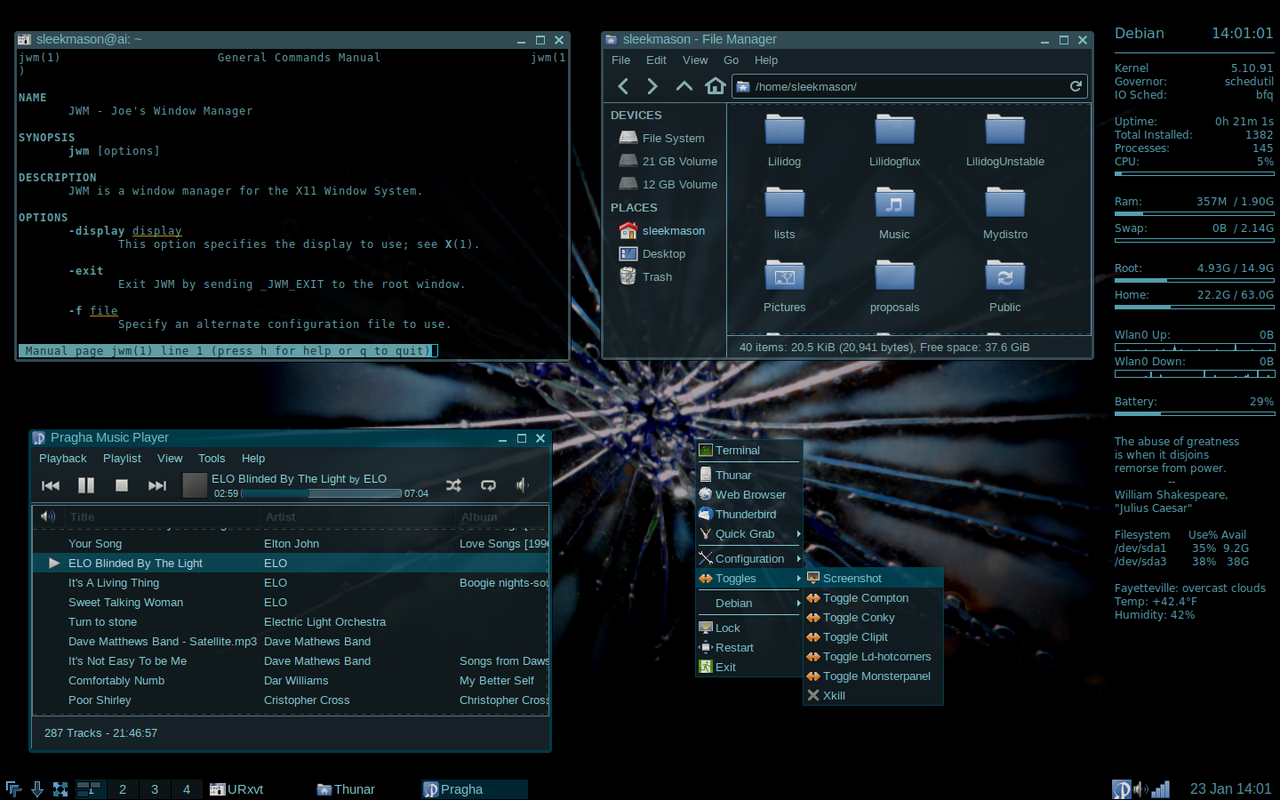The height and width of the screenshot is (800, 1280).
Task: Toggle shuffle mode in Pragha
Action: point(454,485)
